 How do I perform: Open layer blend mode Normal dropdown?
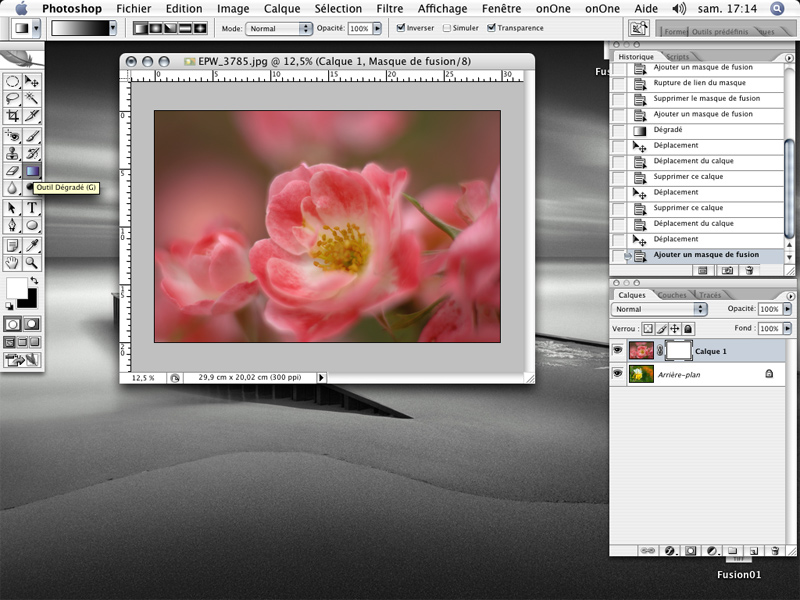tap(659, 309)
